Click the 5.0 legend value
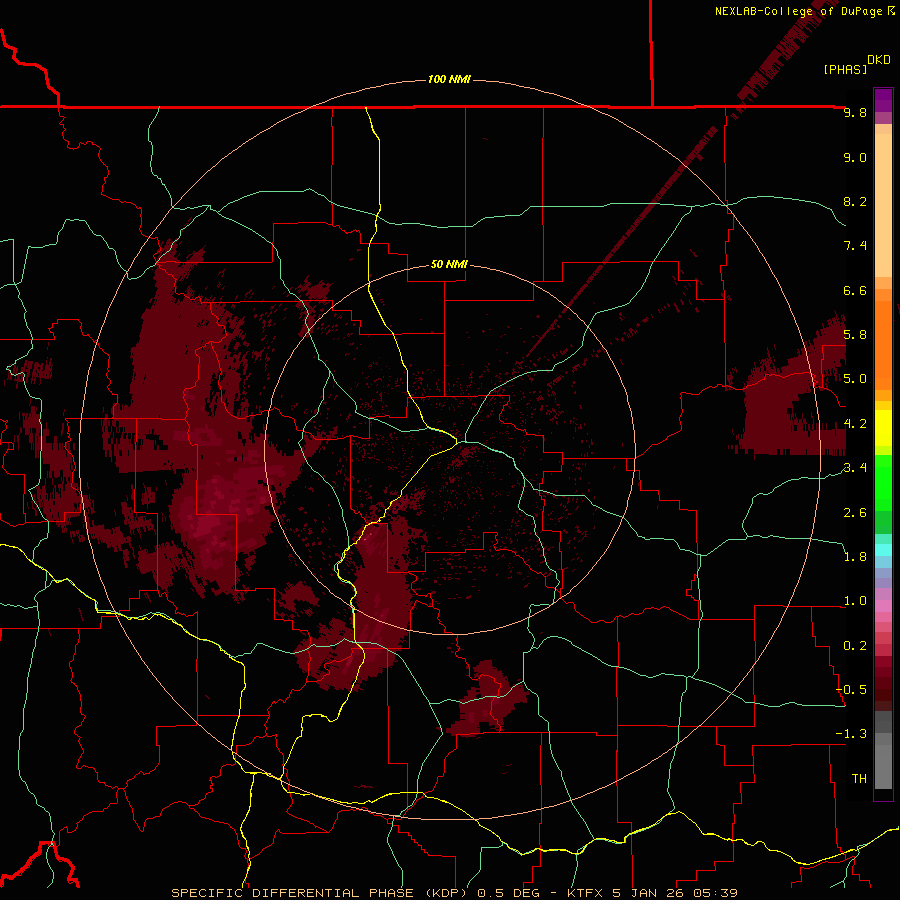Screen dimensions: 900x900 click(x=855, y=379)
